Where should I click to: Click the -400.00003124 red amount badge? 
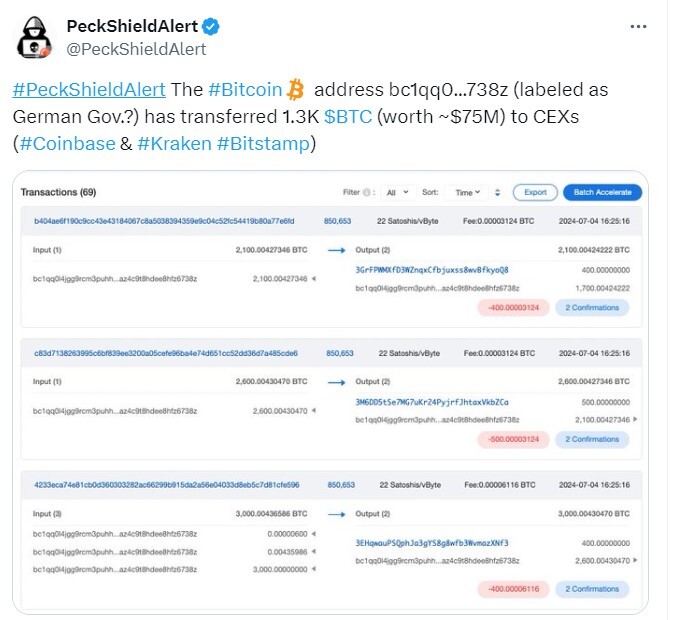513,308
